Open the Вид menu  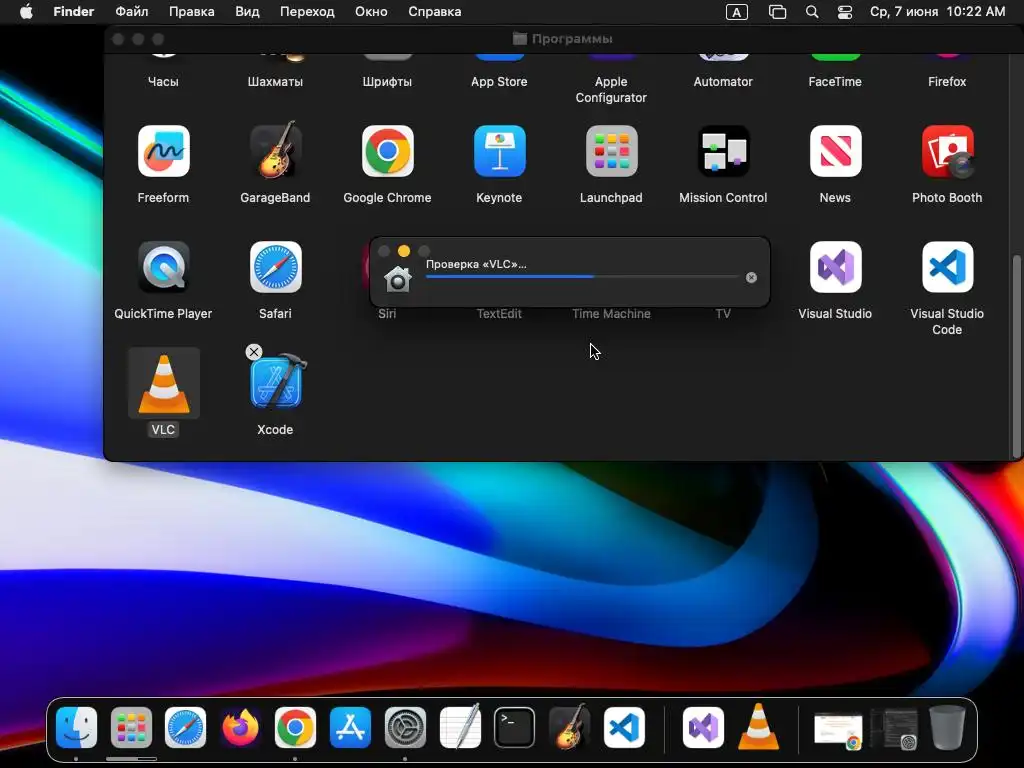247,12
